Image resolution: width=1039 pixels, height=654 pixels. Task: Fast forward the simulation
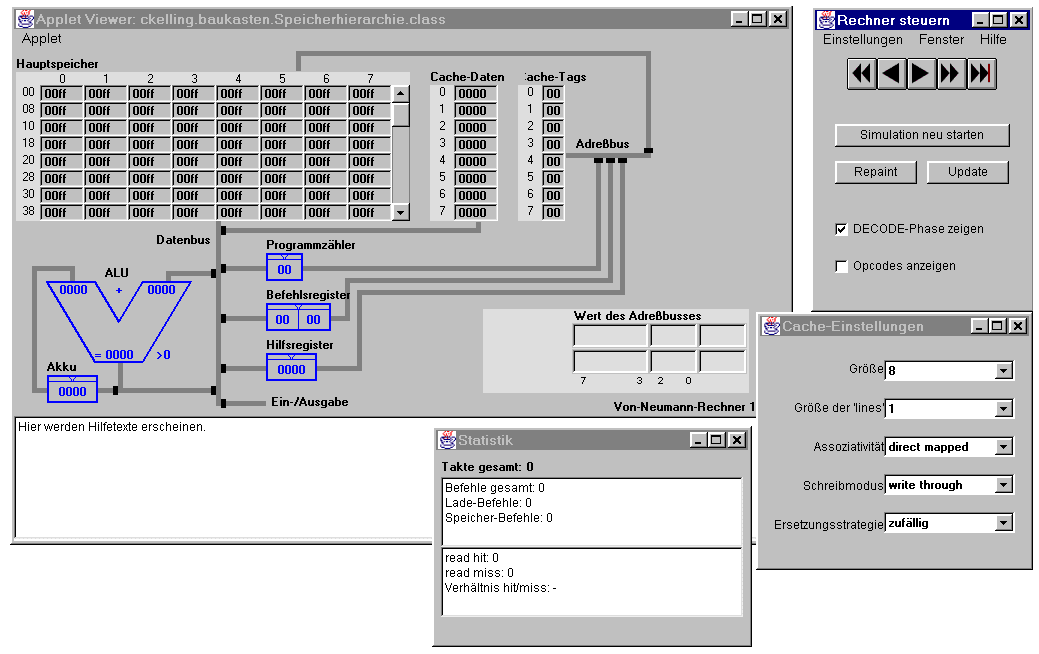click(950, 74)
